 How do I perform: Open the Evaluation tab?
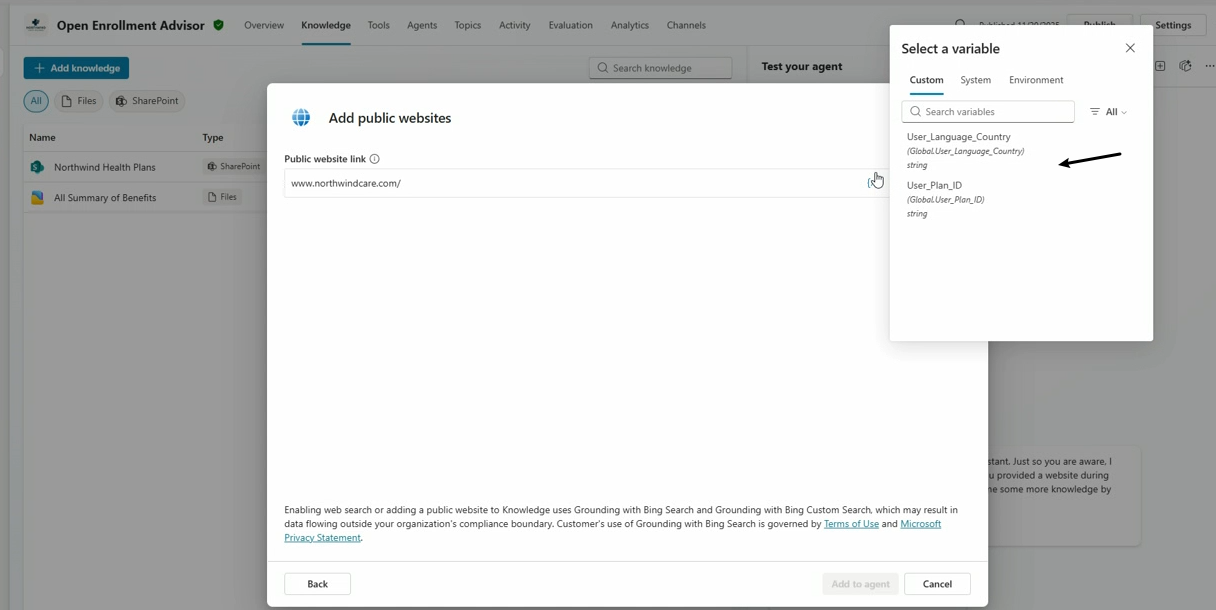click(571, 25)
